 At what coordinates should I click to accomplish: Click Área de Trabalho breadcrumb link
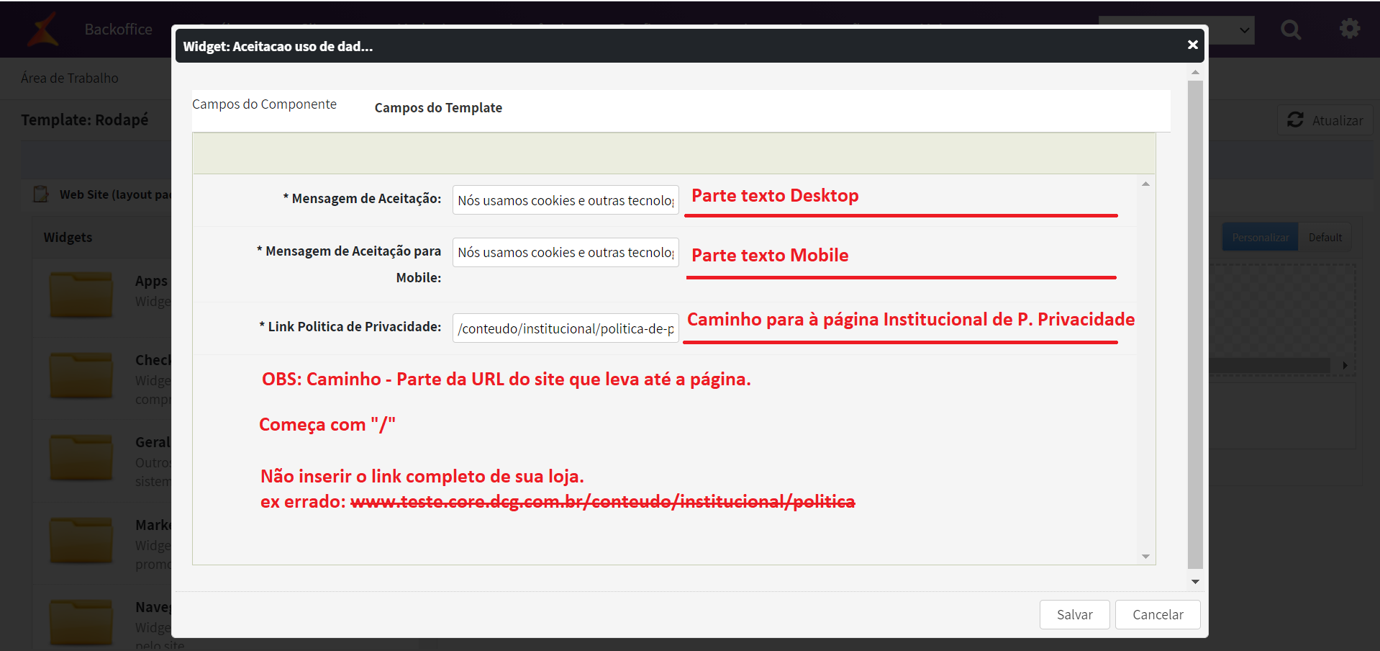70,78
